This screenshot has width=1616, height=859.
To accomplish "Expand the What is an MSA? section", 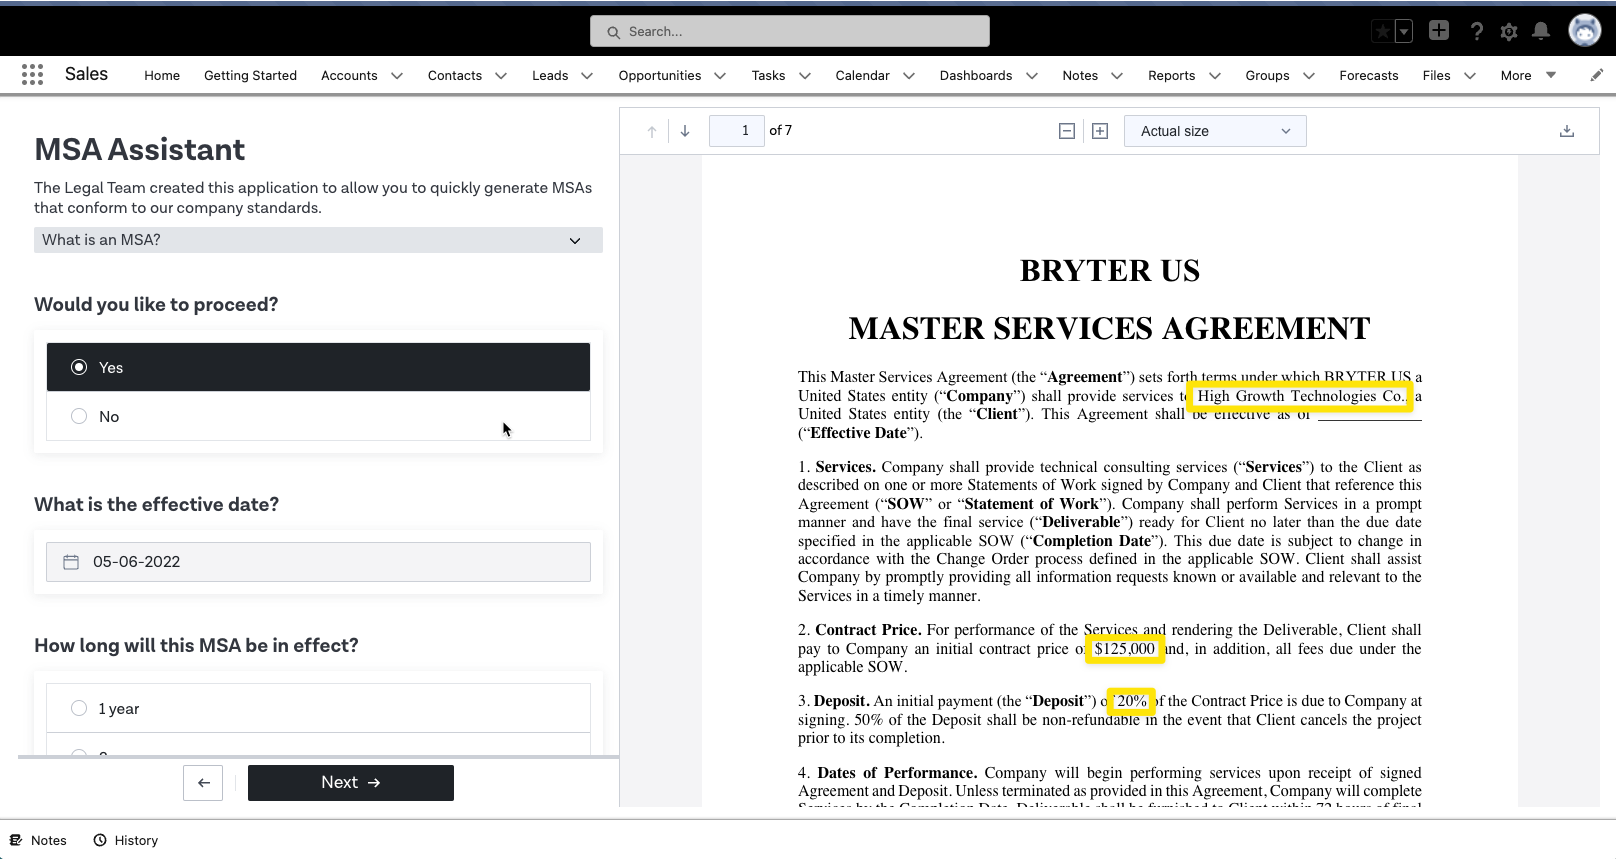I will coord(318,240).
